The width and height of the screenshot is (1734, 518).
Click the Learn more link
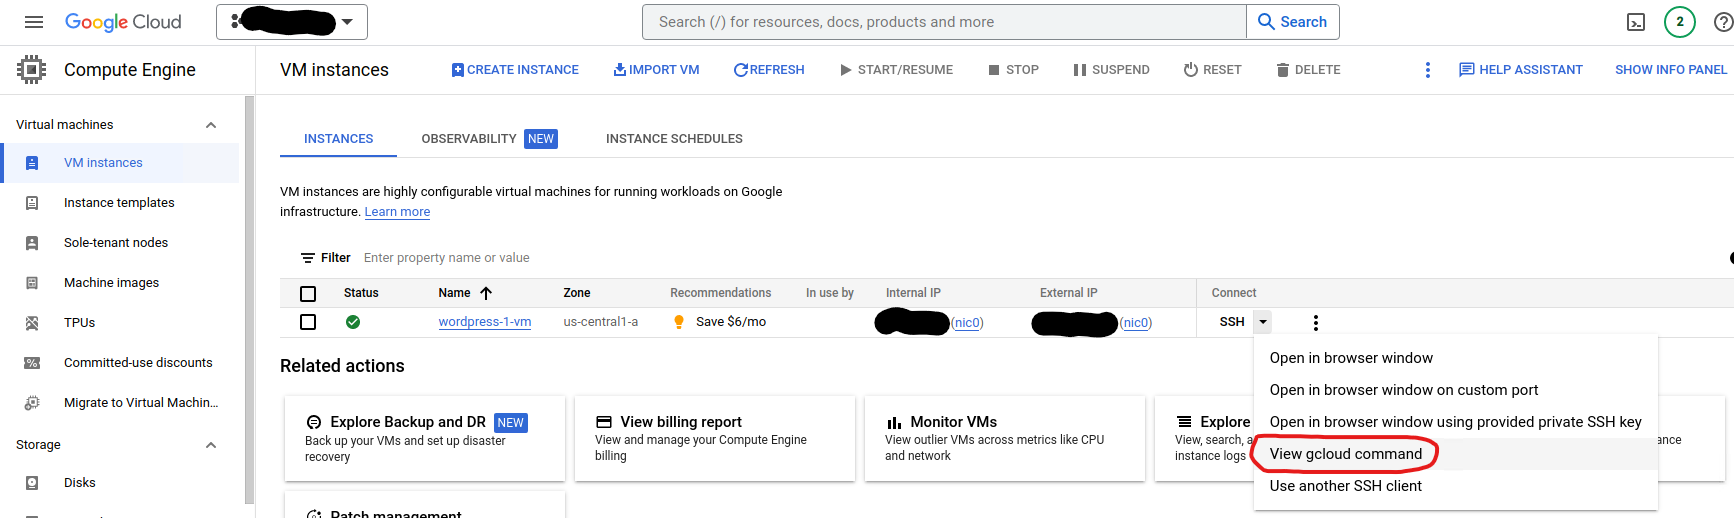(397, 212)
